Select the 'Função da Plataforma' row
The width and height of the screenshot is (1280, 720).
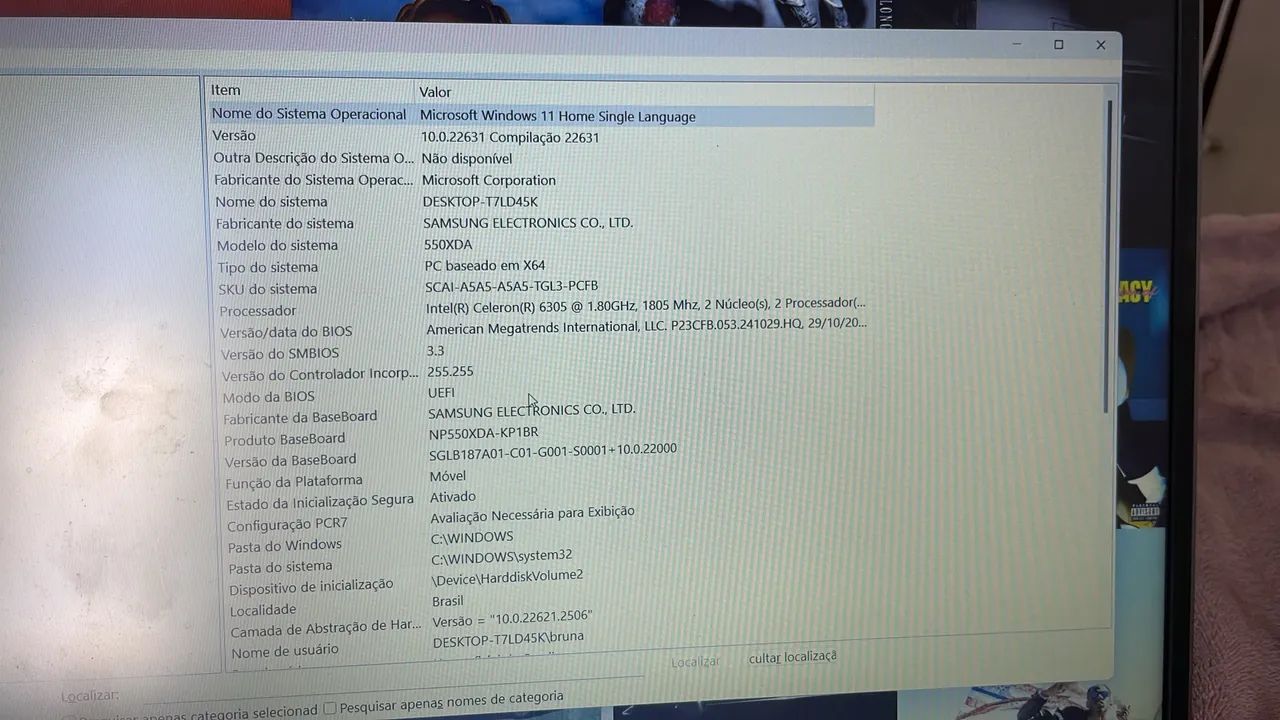pyautogui.click(x=294, y=482)
